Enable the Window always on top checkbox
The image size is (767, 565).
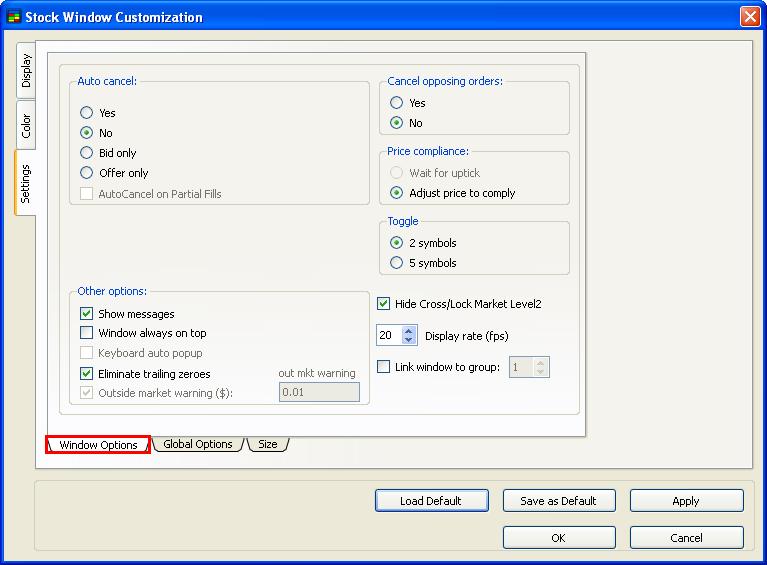pos(87,333)
